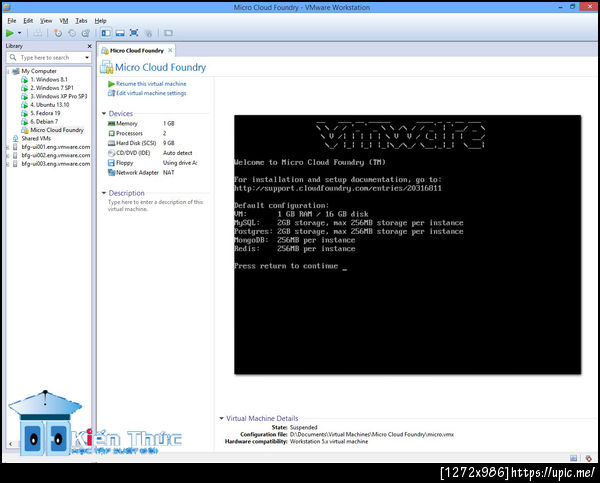This screenshot has height=483, width=600.
Task: Select 4. Ubuntu 13.10 virtual machine
Action: coord(50,105)
